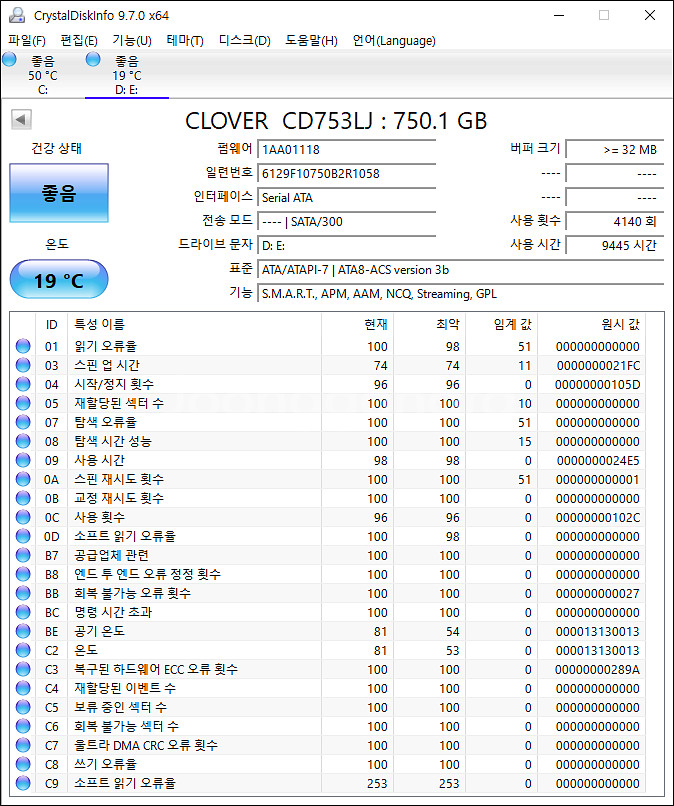Screen dimensions: 674x806
Task: Click status circle icon for ID 03 스핀 업 시간
Action: (23, 365)
